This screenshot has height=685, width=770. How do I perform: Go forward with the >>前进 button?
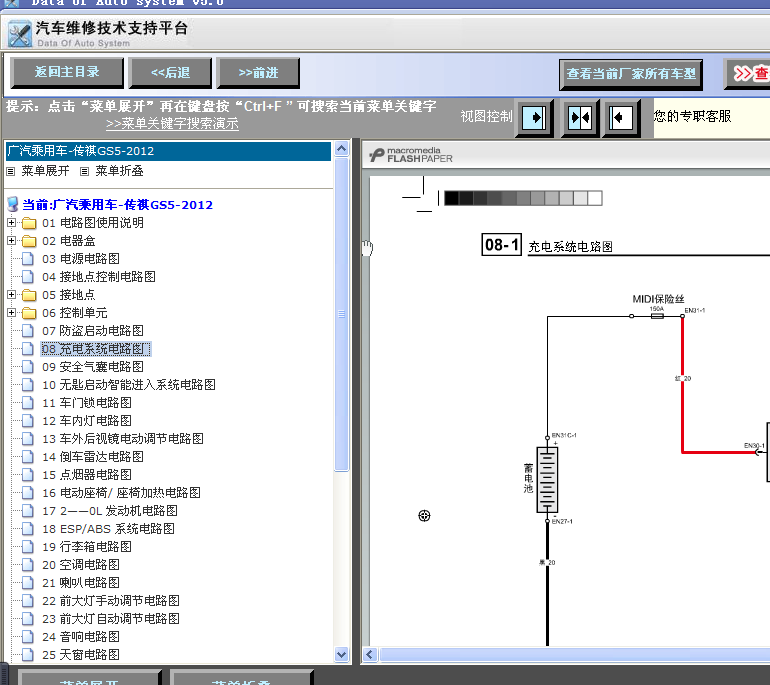[x=258, y=73]
